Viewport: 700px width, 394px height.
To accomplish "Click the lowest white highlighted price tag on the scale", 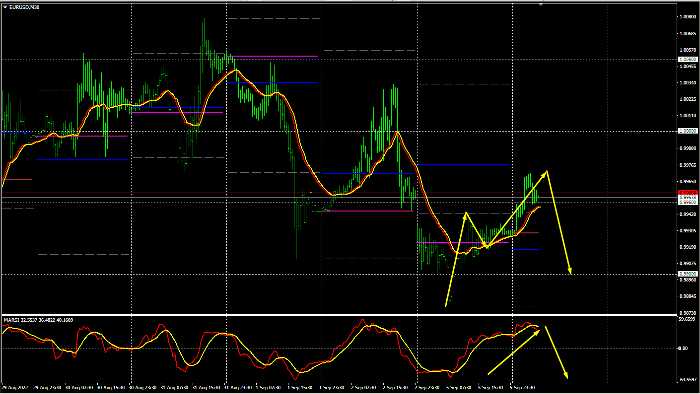I will coord(688,274).
